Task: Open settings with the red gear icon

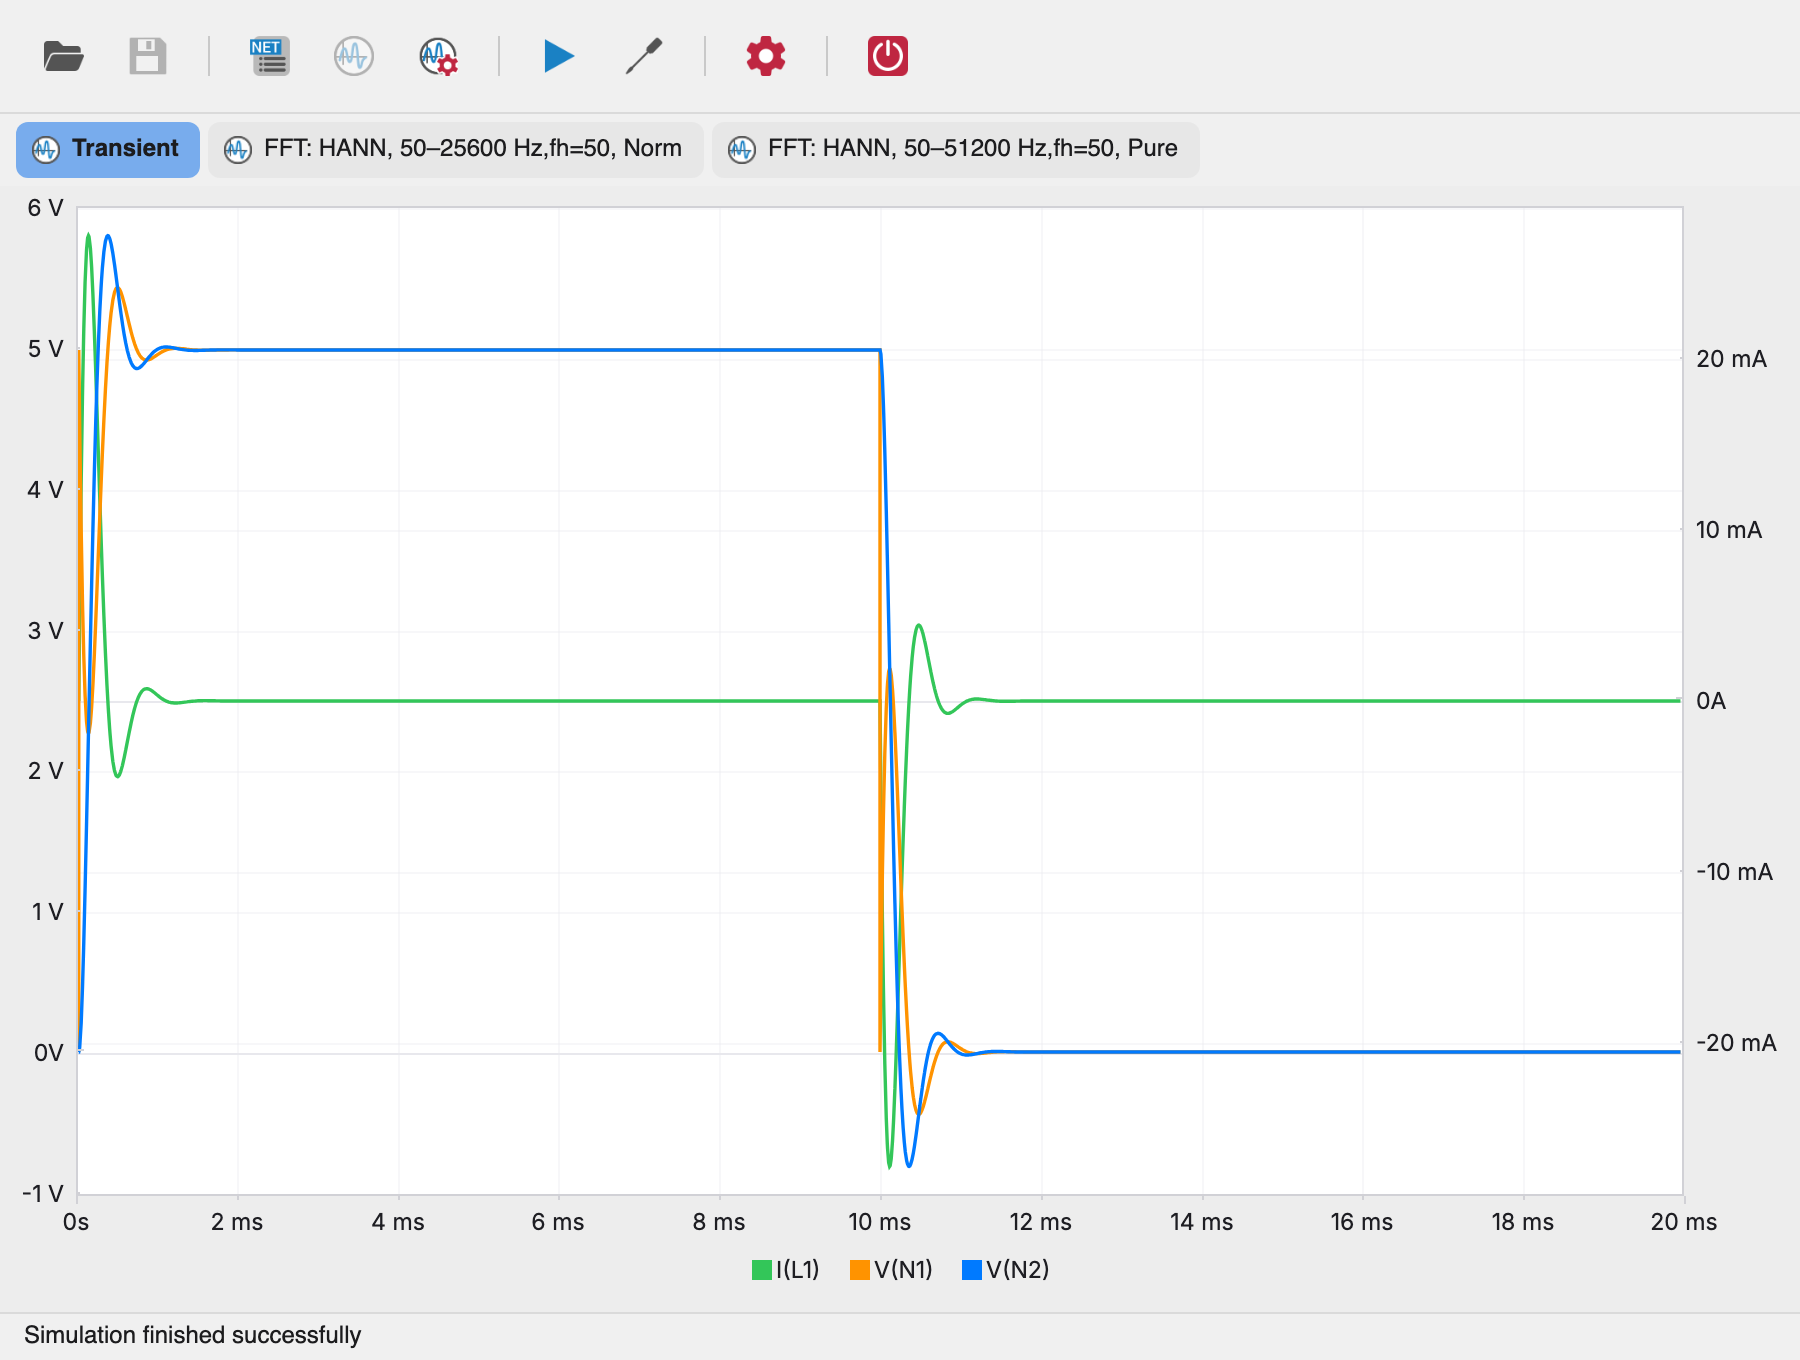Action: [766, 56]
